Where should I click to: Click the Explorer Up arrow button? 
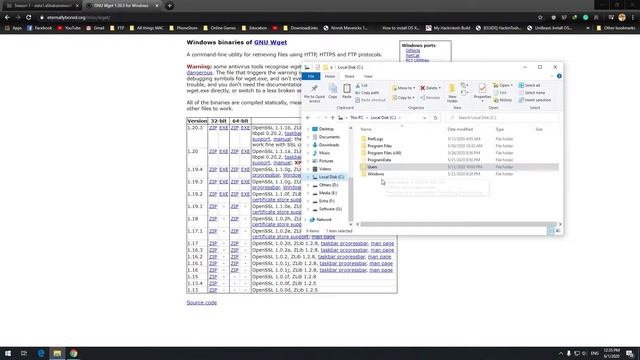[332, 118]
